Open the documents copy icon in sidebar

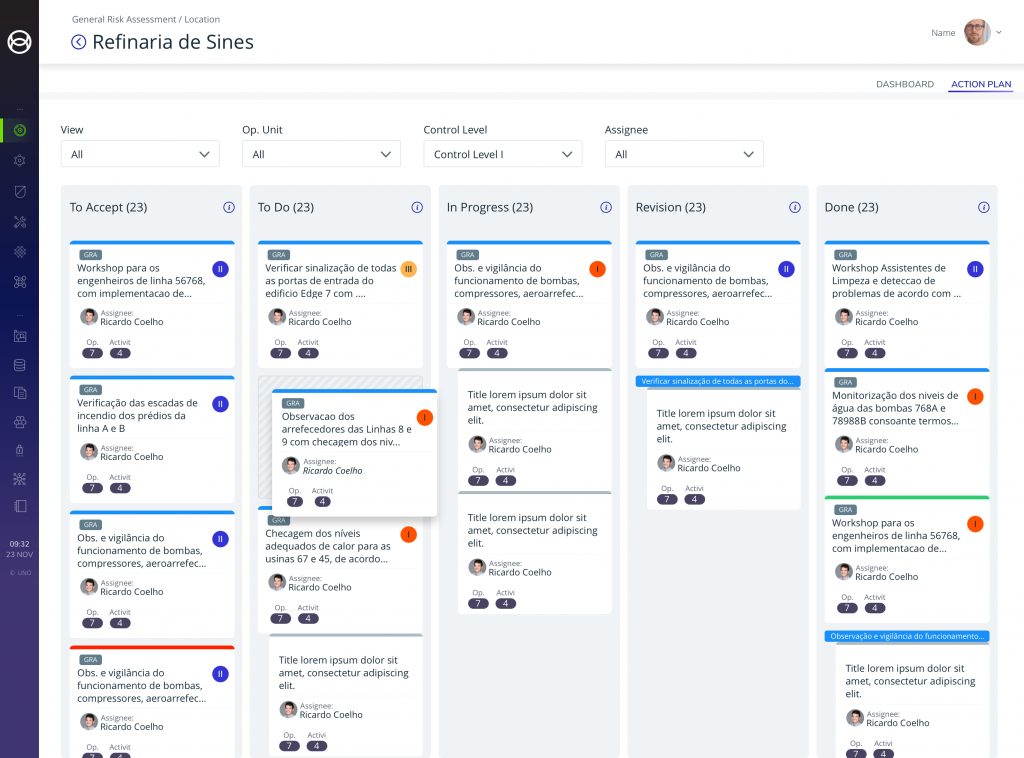20,393
